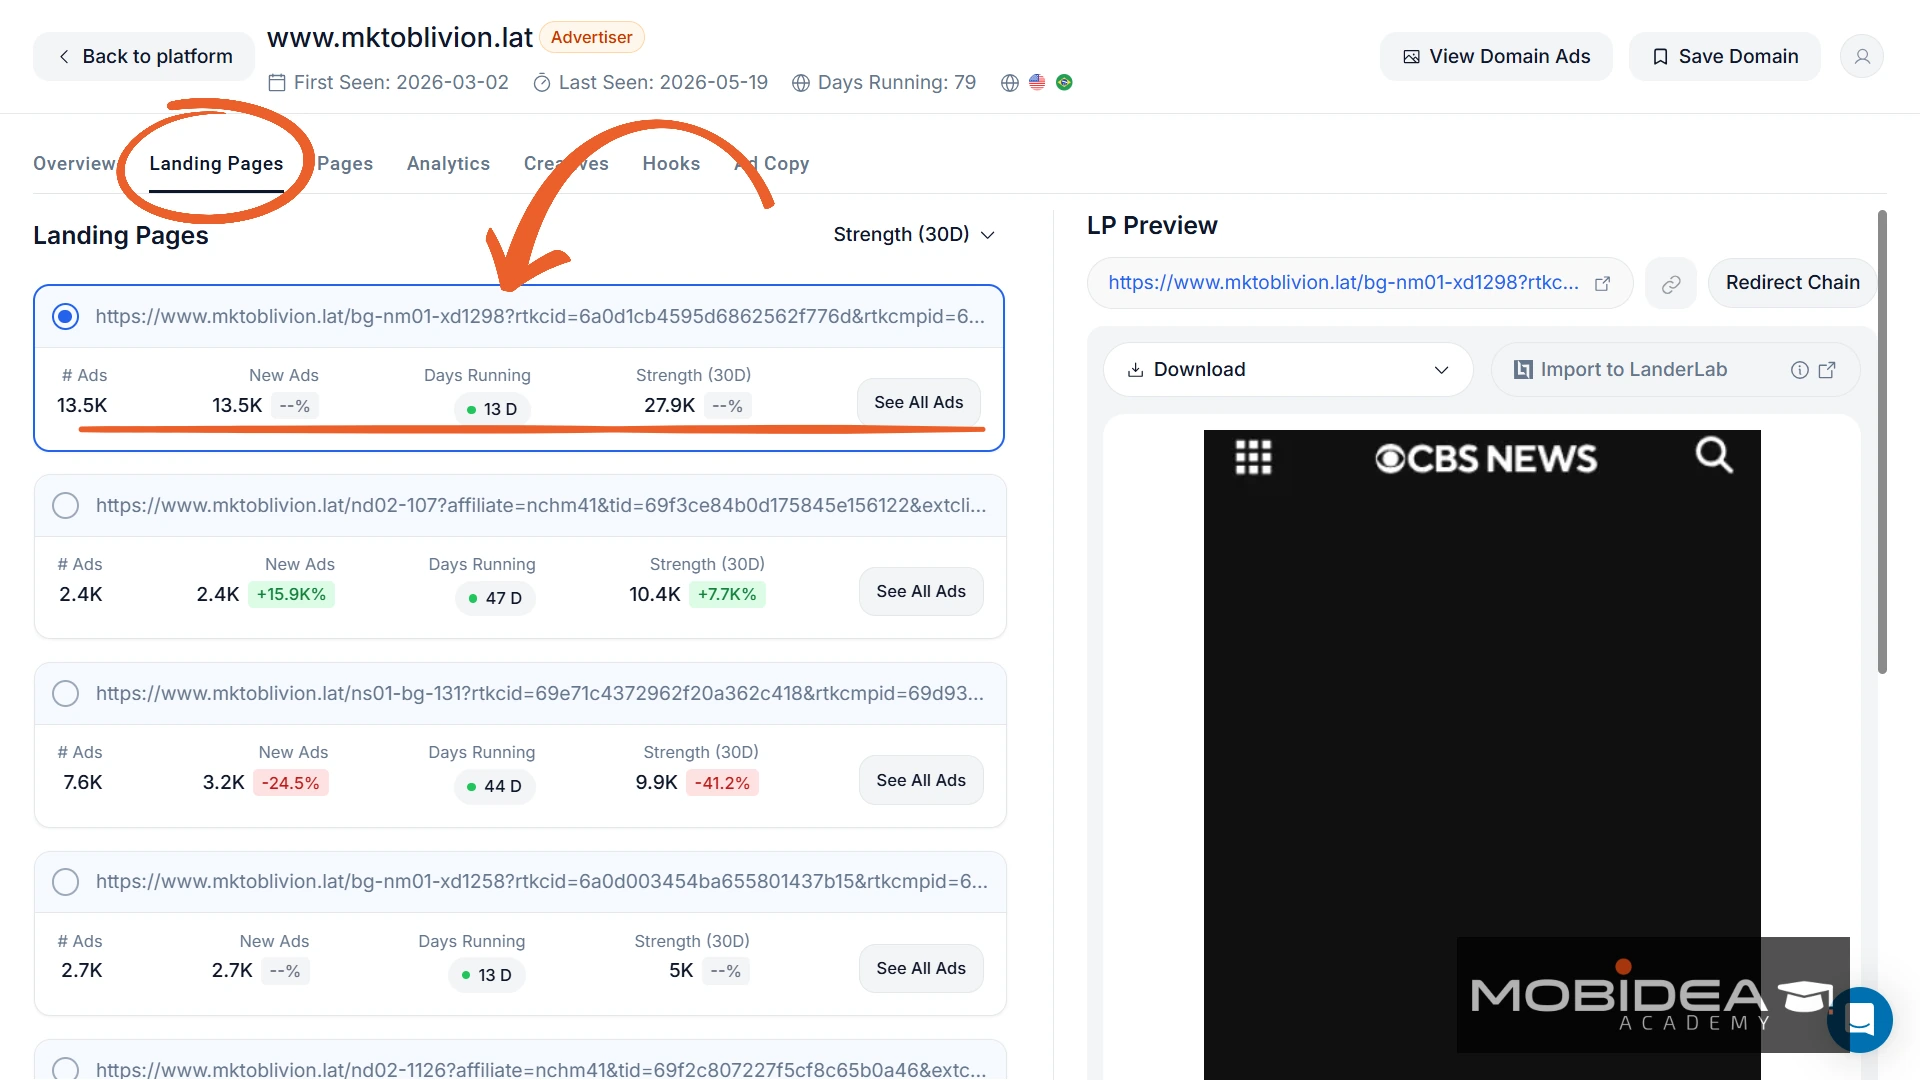
Task: Open the LP Preview URL link
Action: coord(1343,283)
